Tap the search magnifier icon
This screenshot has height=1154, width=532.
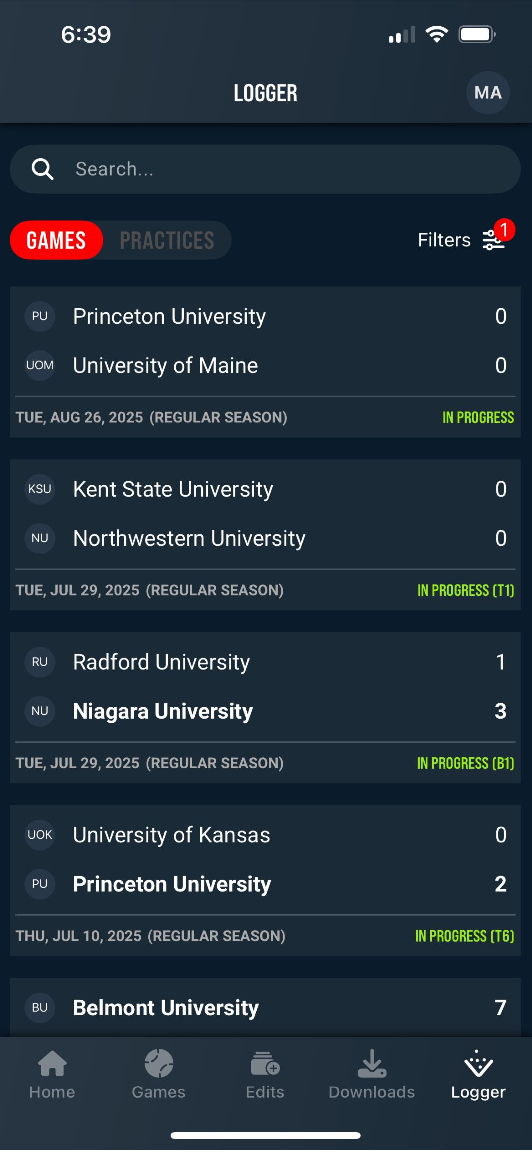(x=43, y=169)
